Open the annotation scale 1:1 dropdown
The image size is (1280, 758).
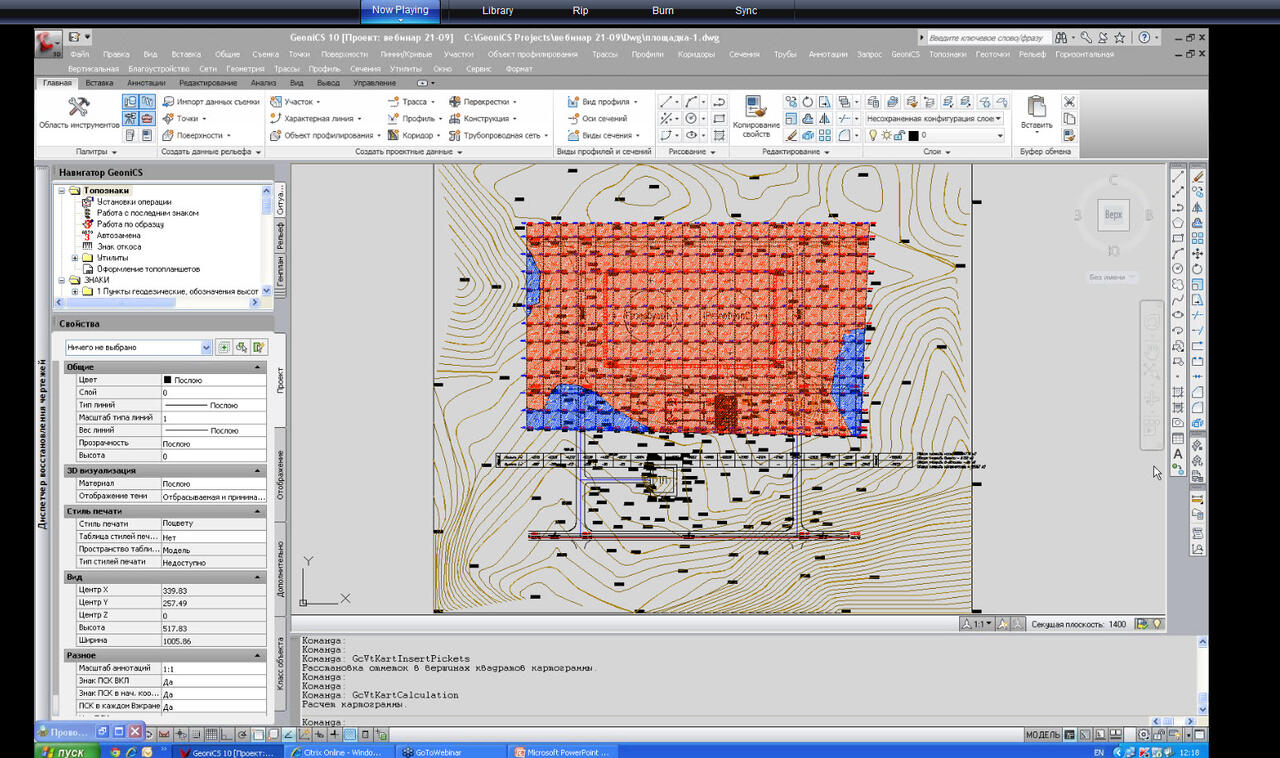[x=979, y=624]
